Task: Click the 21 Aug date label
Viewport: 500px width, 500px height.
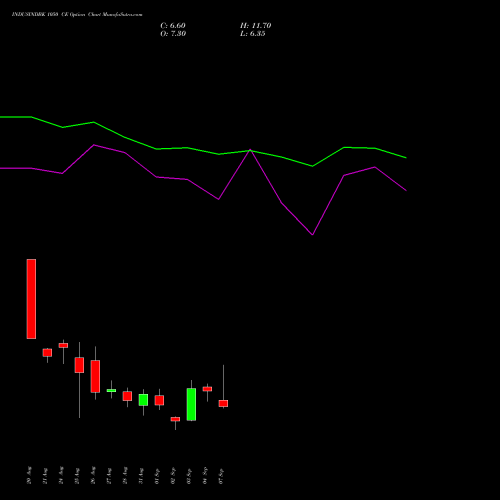Action: click(x=45, y=476)
